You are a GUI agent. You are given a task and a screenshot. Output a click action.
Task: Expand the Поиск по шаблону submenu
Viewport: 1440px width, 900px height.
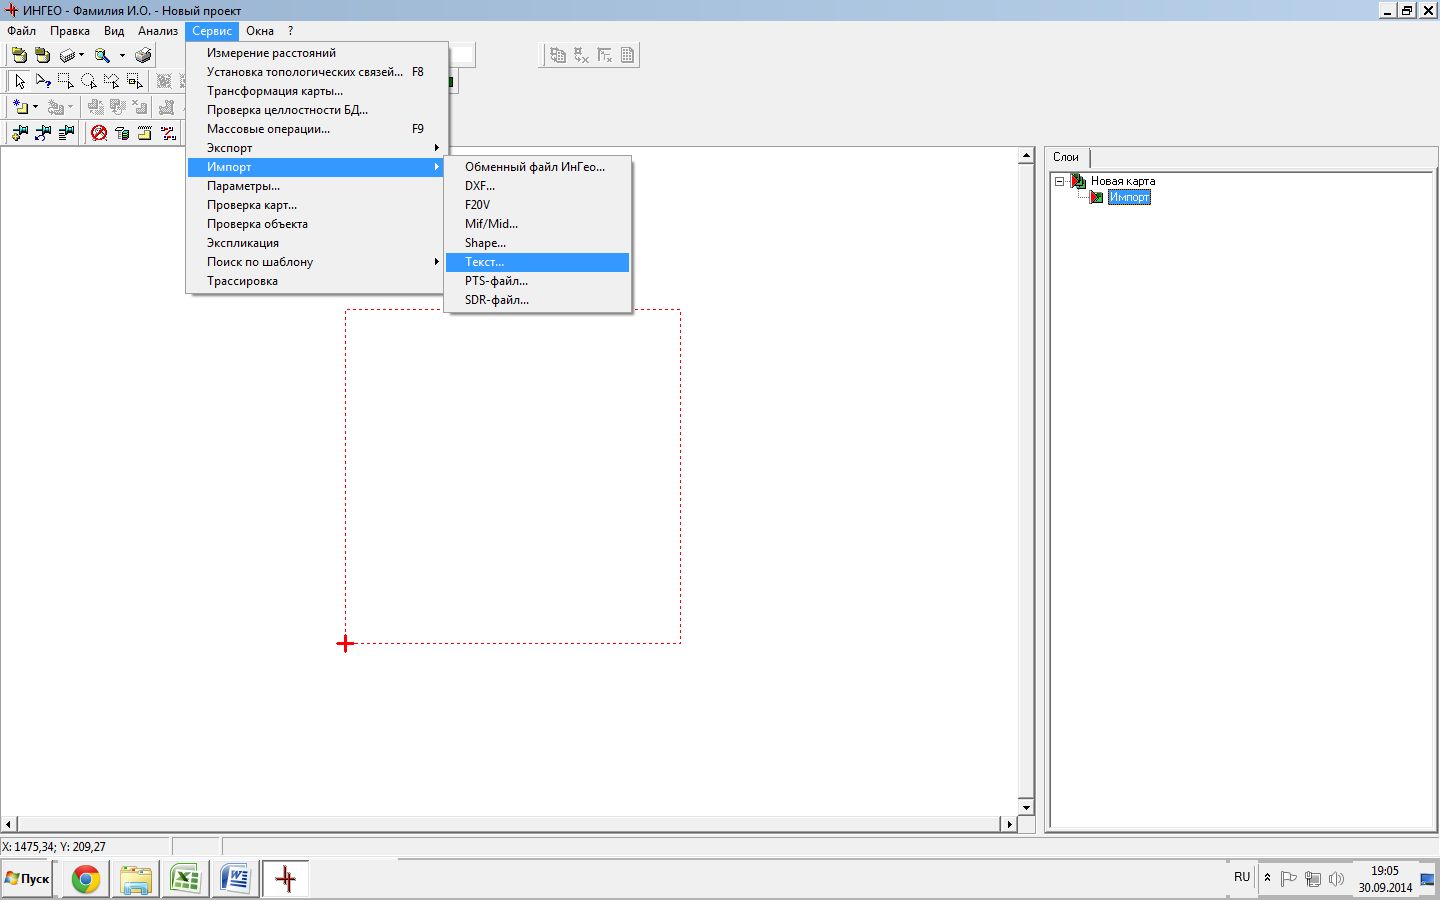coord(316,262)
